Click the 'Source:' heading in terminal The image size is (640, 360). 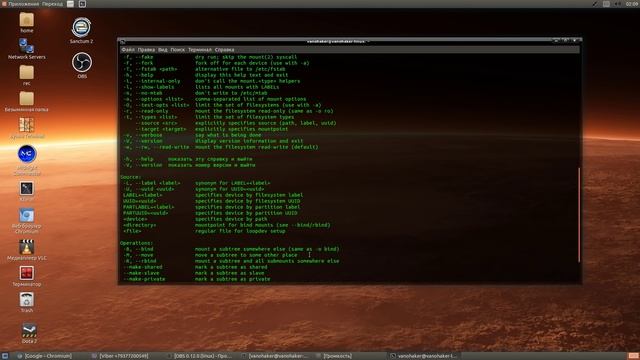pyautogui.click(x=131, y=177)
